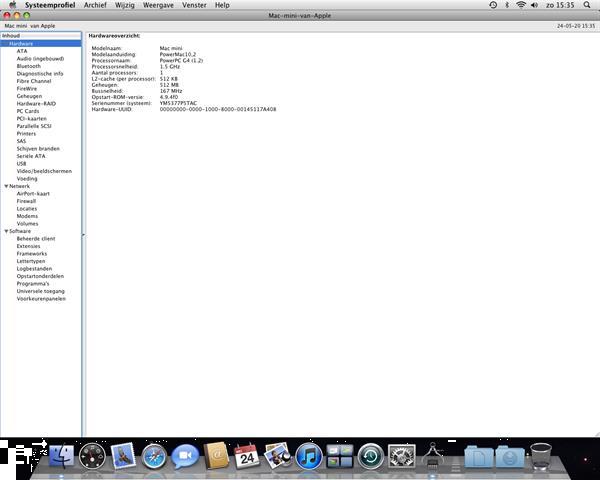The image size is (600, 480).
Task: Open iChat from the Dock
Action: (185, 456)
